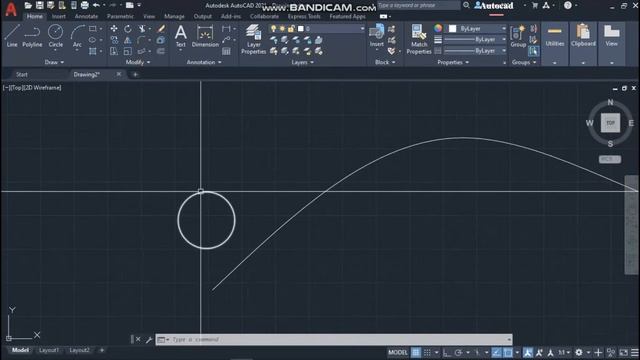Expand the Layers panel

click(x=302, y=62)
